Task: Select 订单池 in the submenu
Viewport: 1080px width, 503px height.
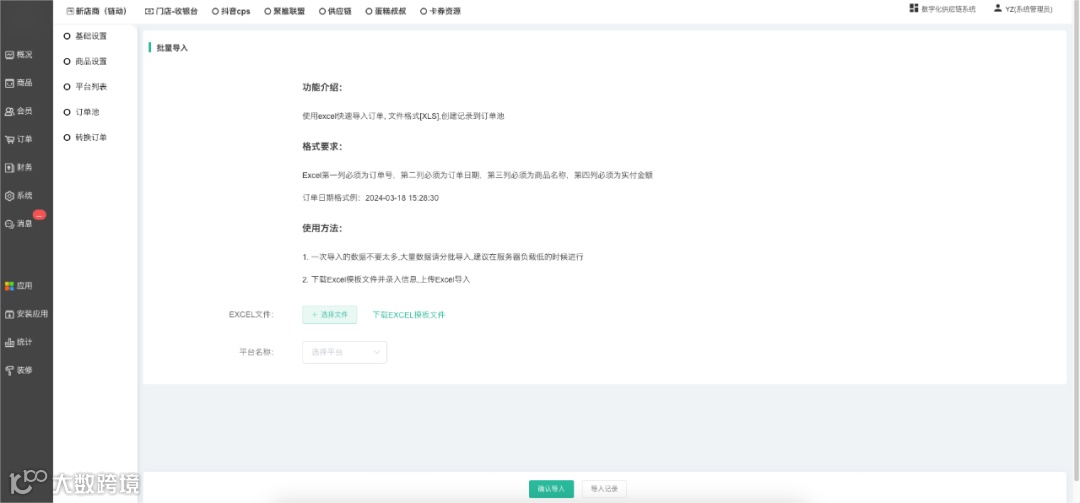Action: click(x=81, y=112)
